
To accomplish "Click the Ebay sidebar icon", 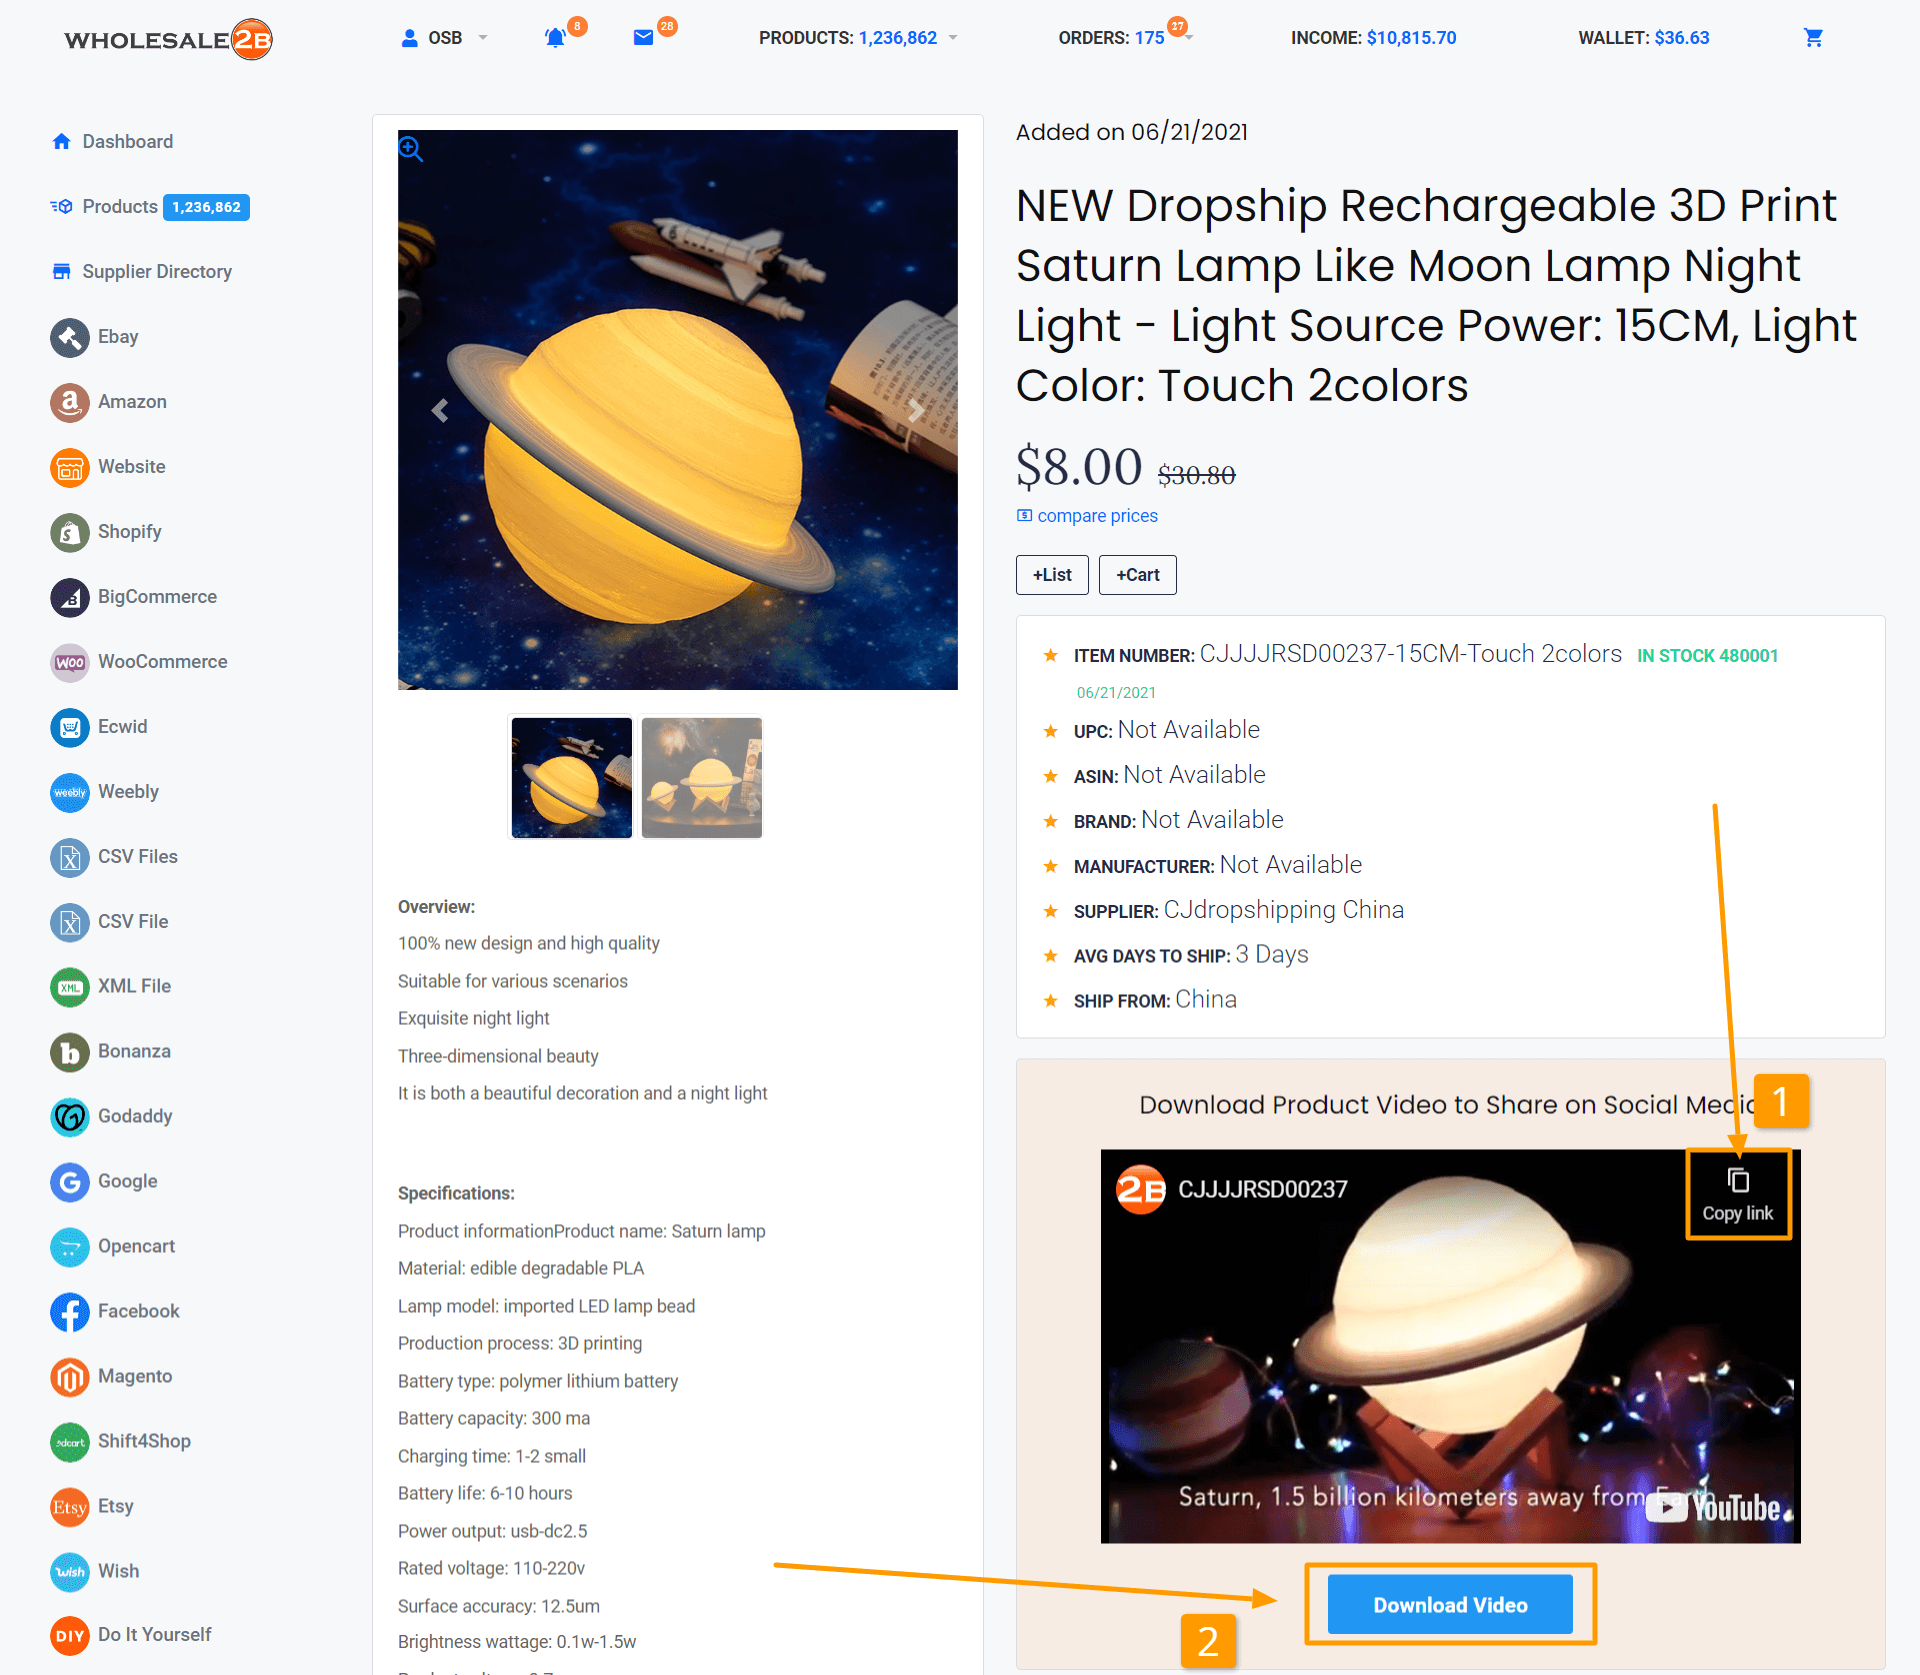I will [70, 337].
